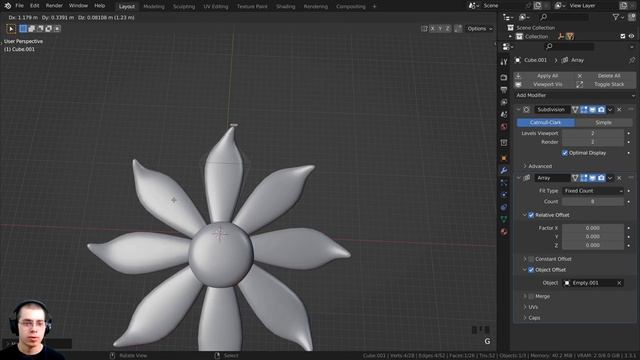The height and width of the screenshot is (360, 640).
Task: Switch to the Shading workspace tab
Action: pyautogui.click(x=285, y=7)
